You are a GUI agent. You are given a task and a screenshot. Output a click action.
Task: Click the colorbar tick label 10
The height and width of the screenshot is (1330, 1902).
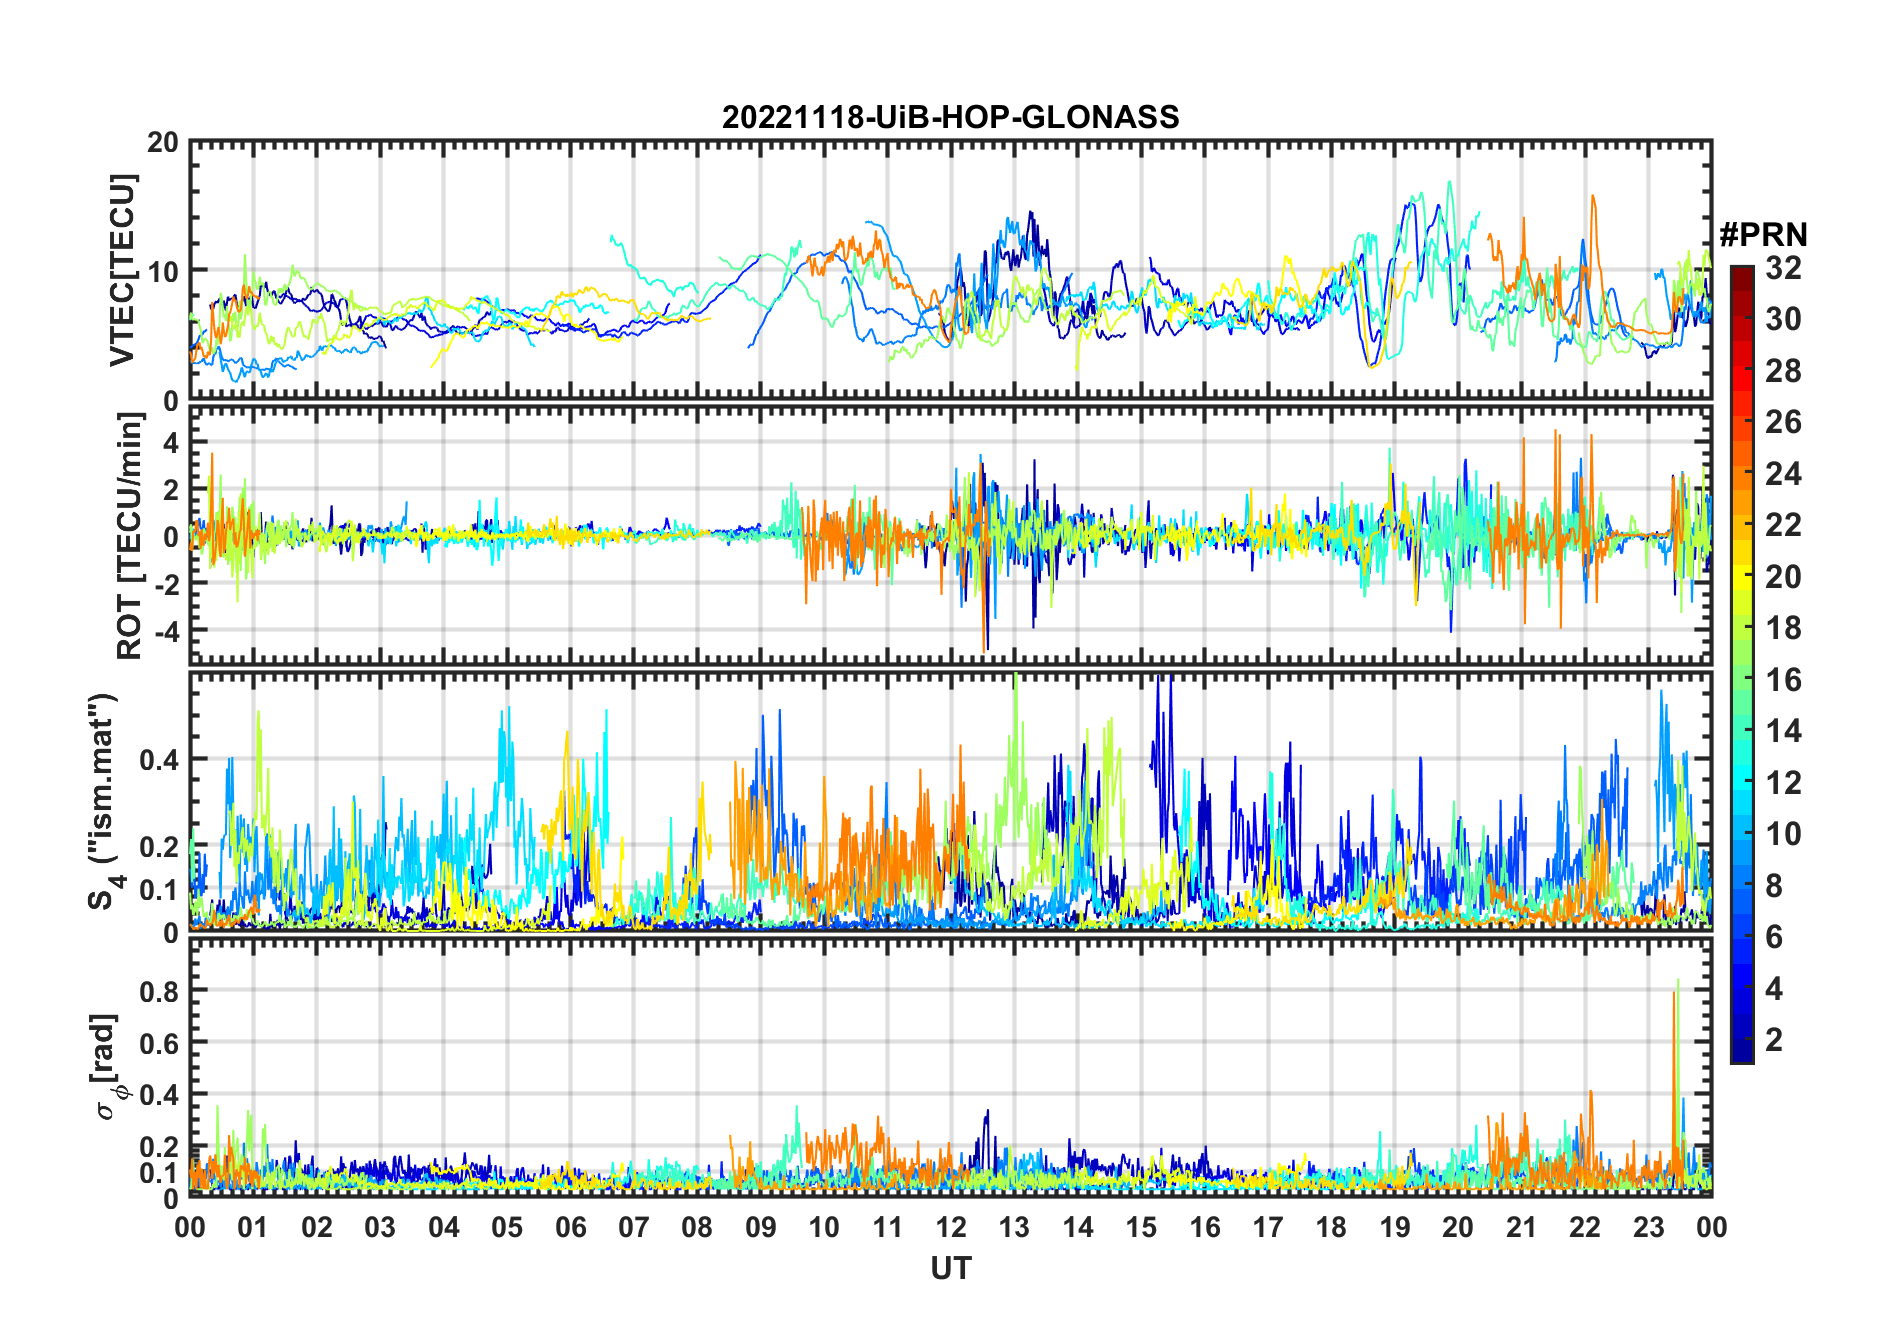(1783, 835)
